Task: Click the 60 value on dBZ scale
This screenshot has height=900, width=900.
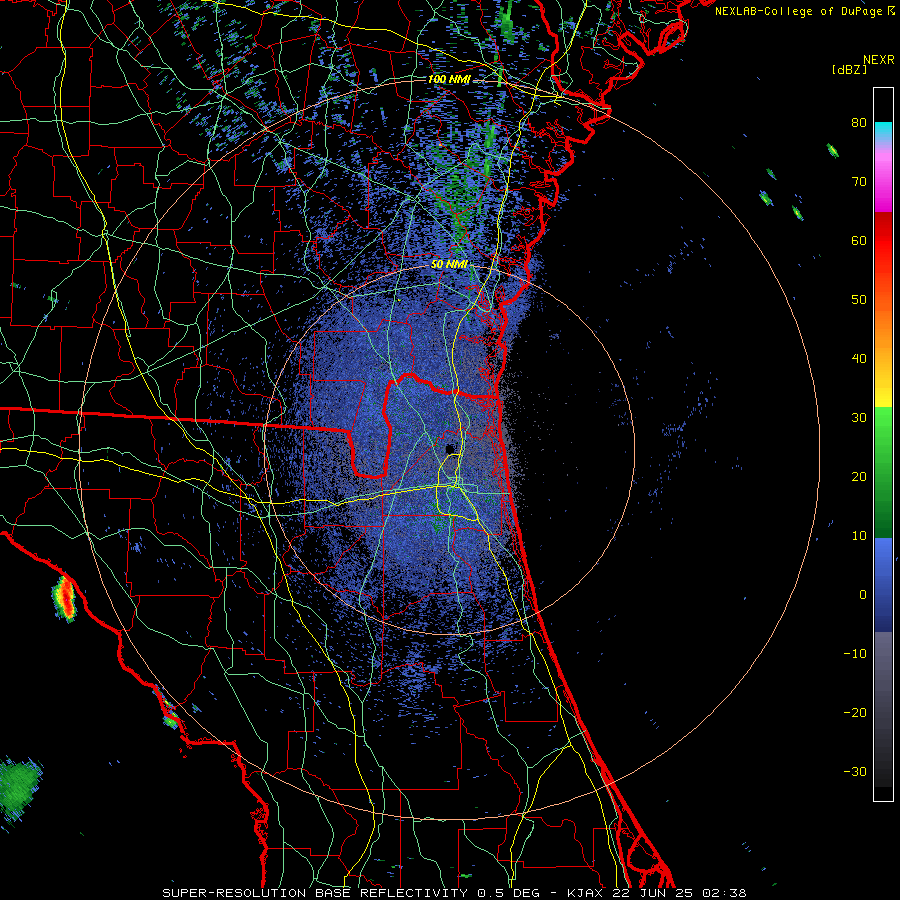Action: pos(859,240)
